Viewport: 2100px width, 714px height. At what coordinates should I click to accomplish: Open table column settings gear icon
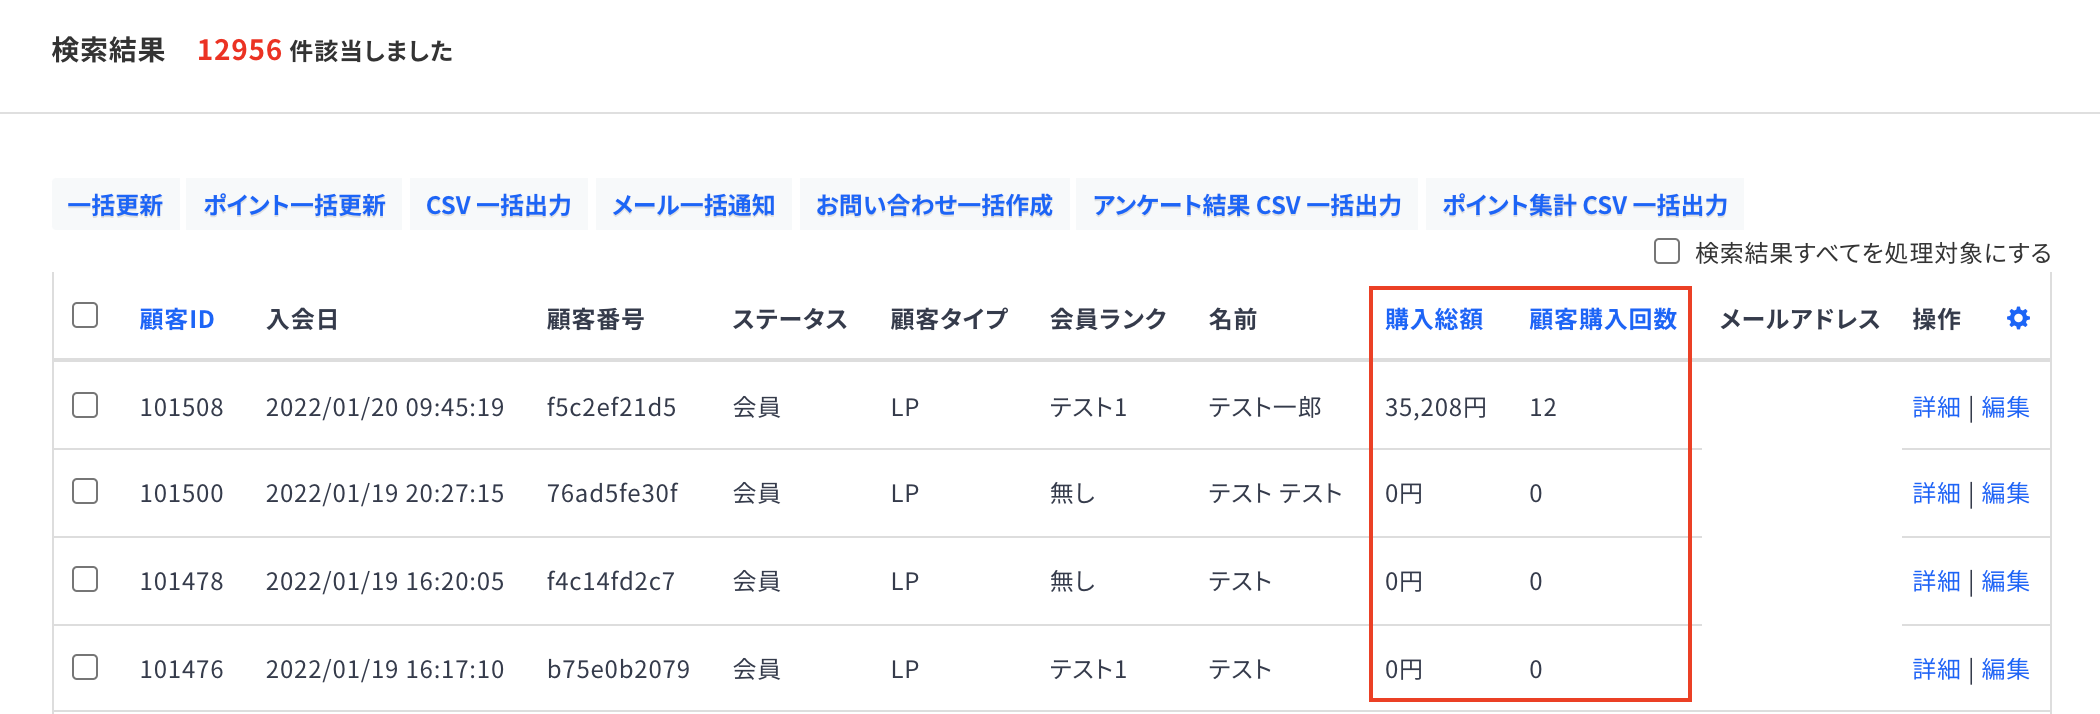[2018, 319]
